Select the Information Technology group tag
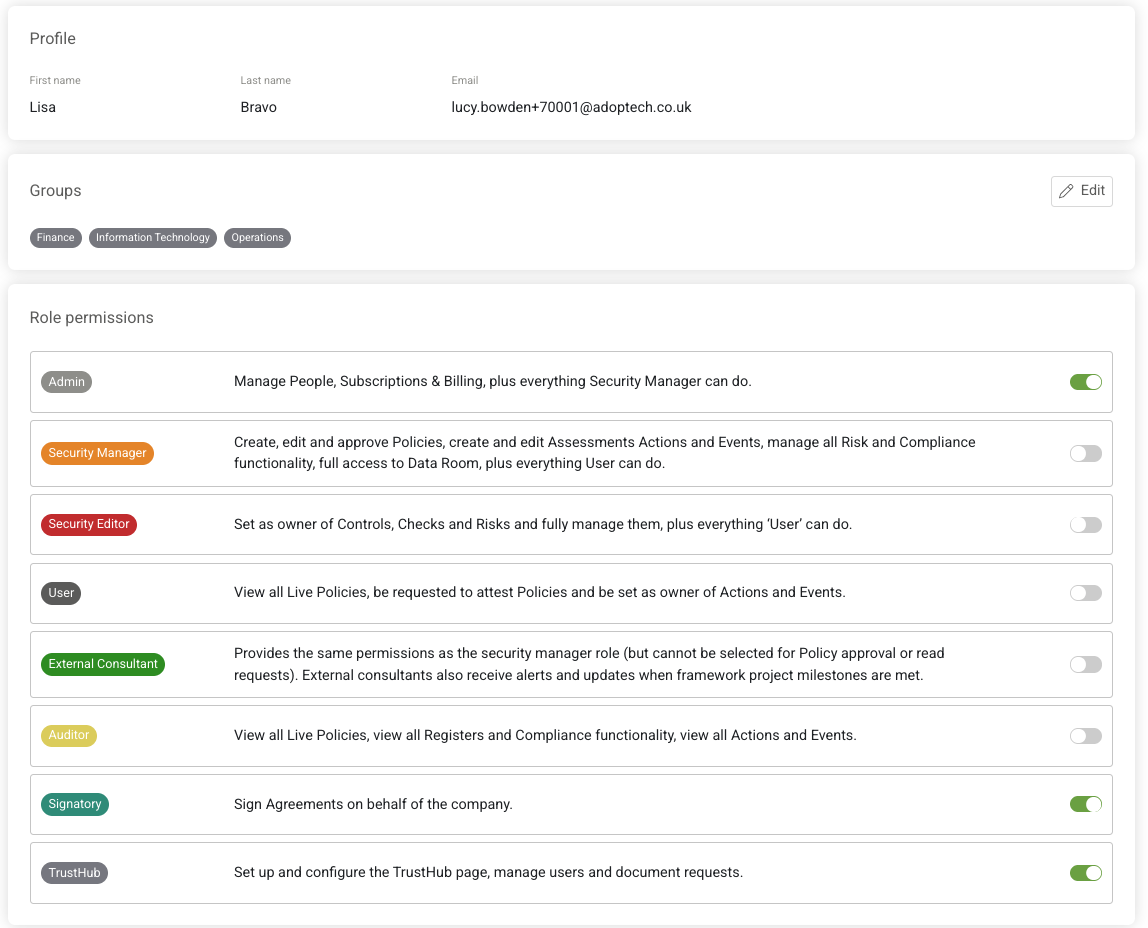Image resolution: width=1148 pixels, height=928 pixels. (x=153, y=238)
